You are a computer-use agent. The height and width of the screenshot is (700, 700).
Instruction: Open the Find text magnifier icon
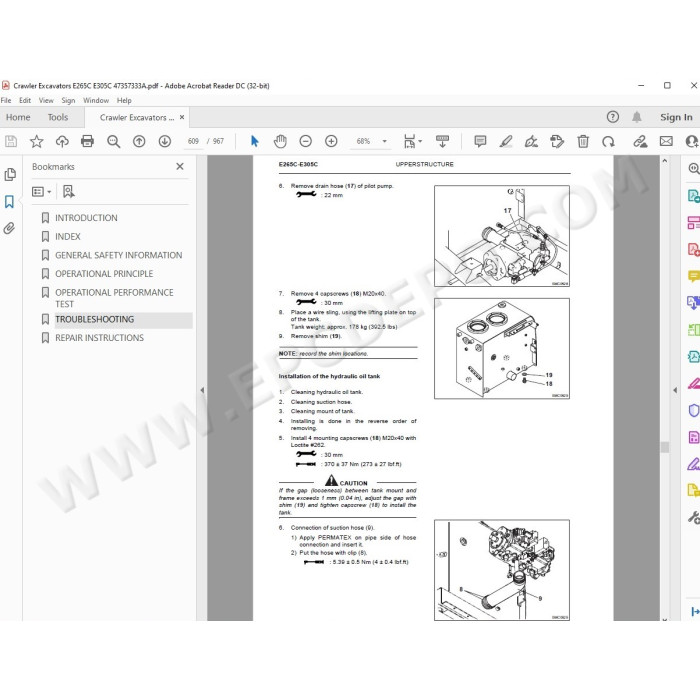tap(113, 142)
